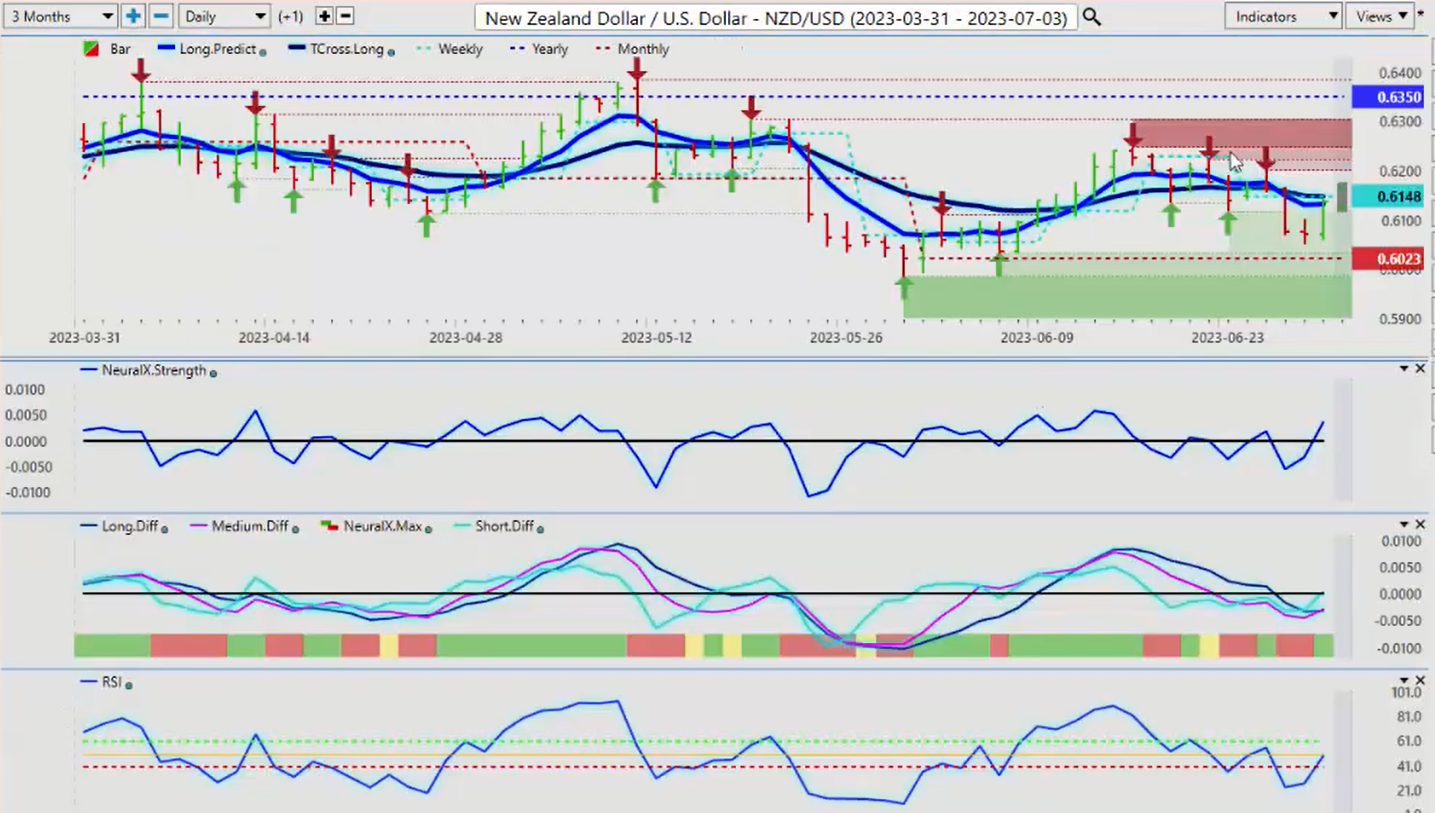Close the Long.Diff indicator panel
The width and height of the screenshot is (1435, 813).
[1420, 525]
